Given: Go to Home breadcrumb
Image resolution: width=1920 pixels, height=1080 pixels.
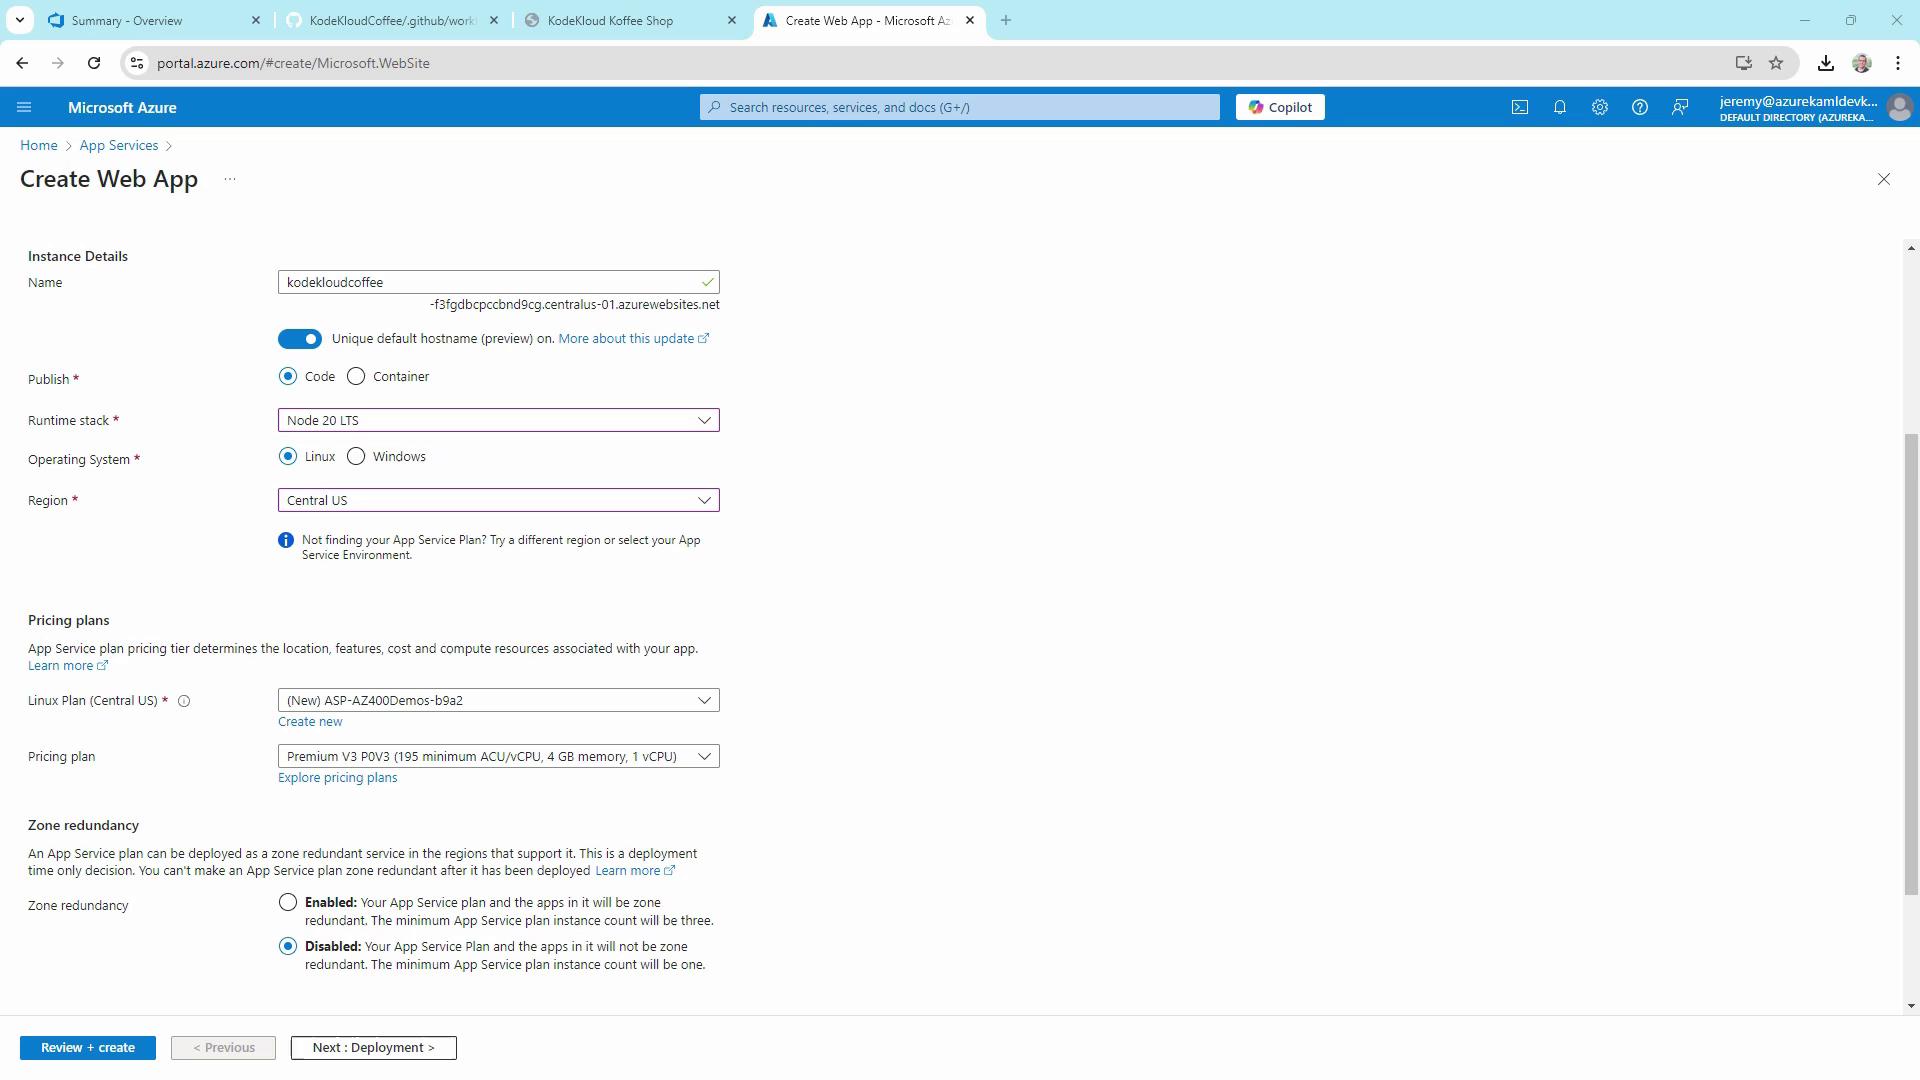Looking at the screenshot, I should (x=39, y=145).
